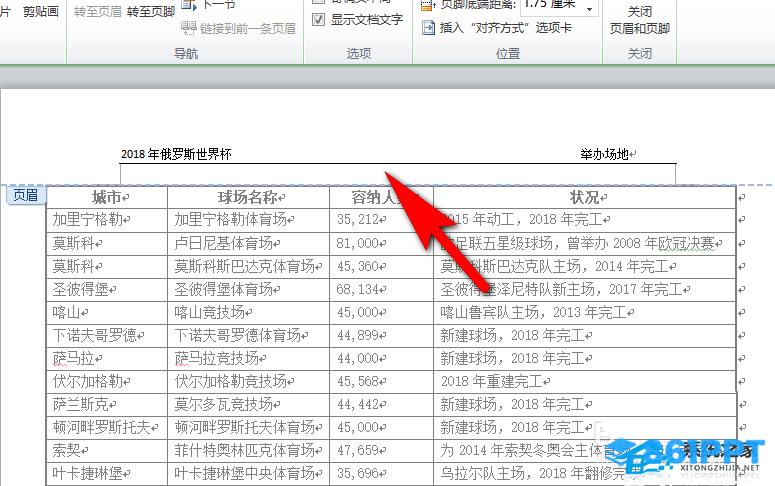This screenshot has height=486, width=775.
Task: Click the capacity cell 45,568
Action: (382, 382)
